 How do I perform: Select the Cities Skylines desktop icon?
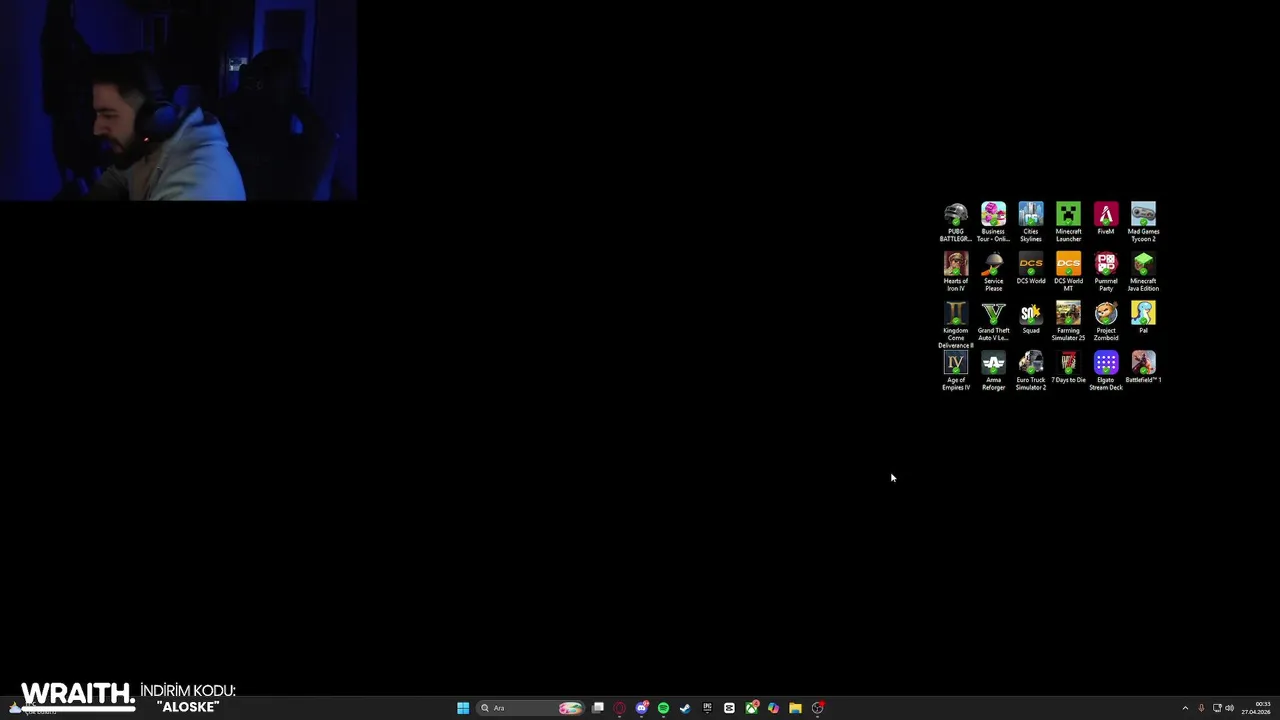click(x=1031, y=221)
